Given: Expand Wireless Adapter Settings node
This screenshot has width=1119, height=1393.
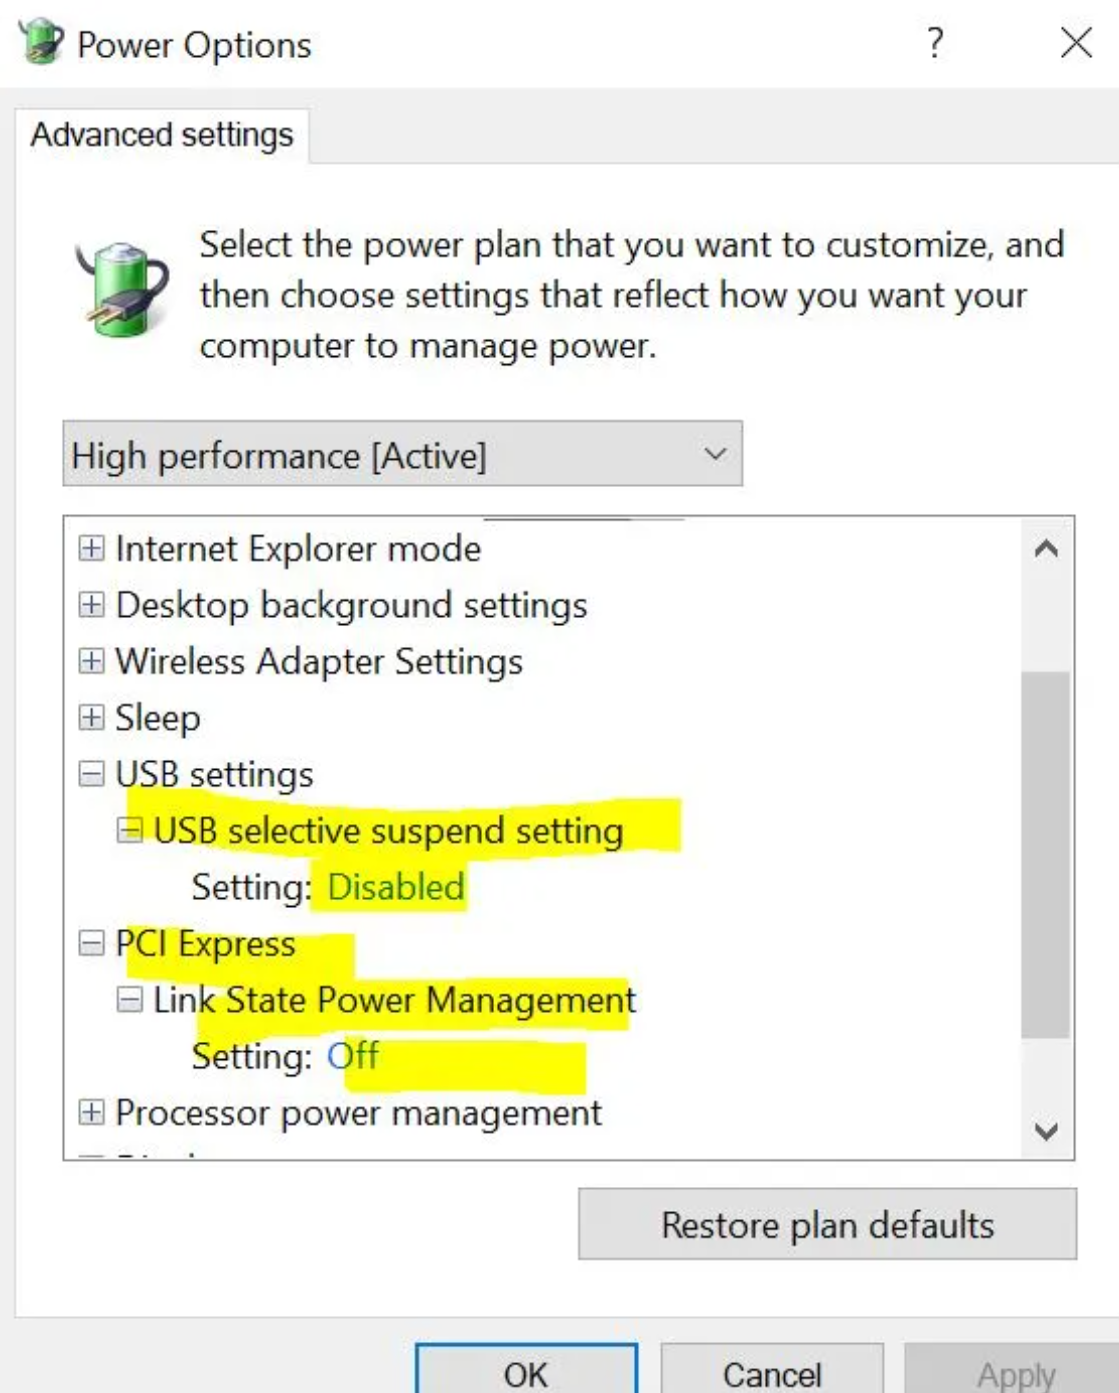Looking at the screenshot, I should click(x=91, y=661).
